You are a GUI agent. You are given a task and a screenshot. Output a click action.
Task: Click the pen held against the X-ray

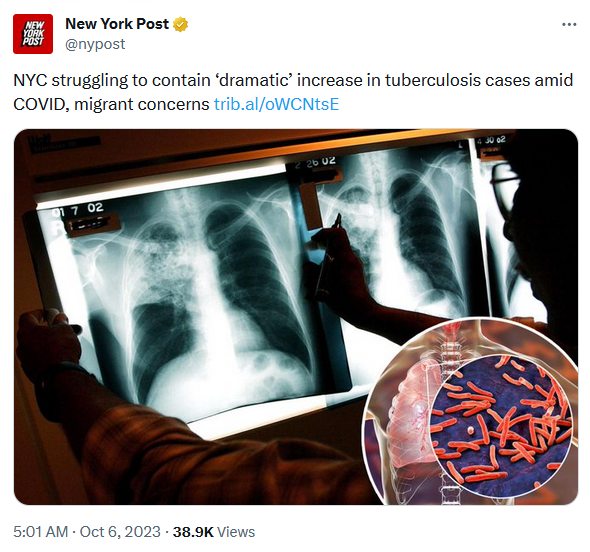pos(328,254)
